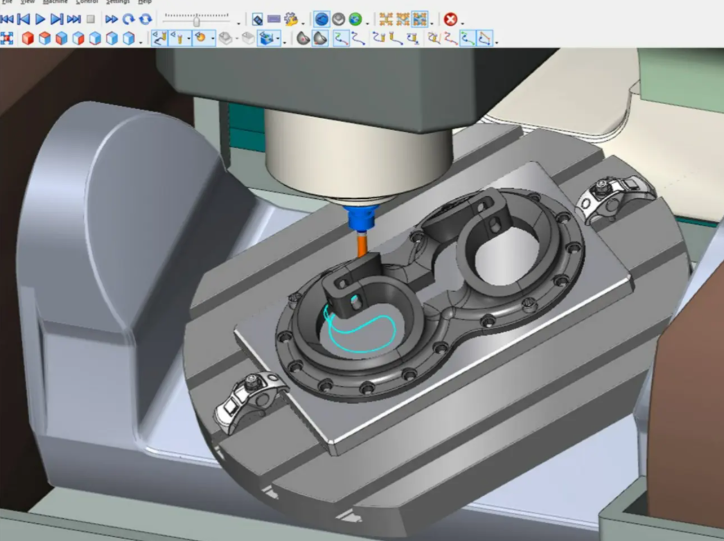Rewind simulation to the start
The width and height of the screenshot is (724, 541).
(x=7, y=19)
